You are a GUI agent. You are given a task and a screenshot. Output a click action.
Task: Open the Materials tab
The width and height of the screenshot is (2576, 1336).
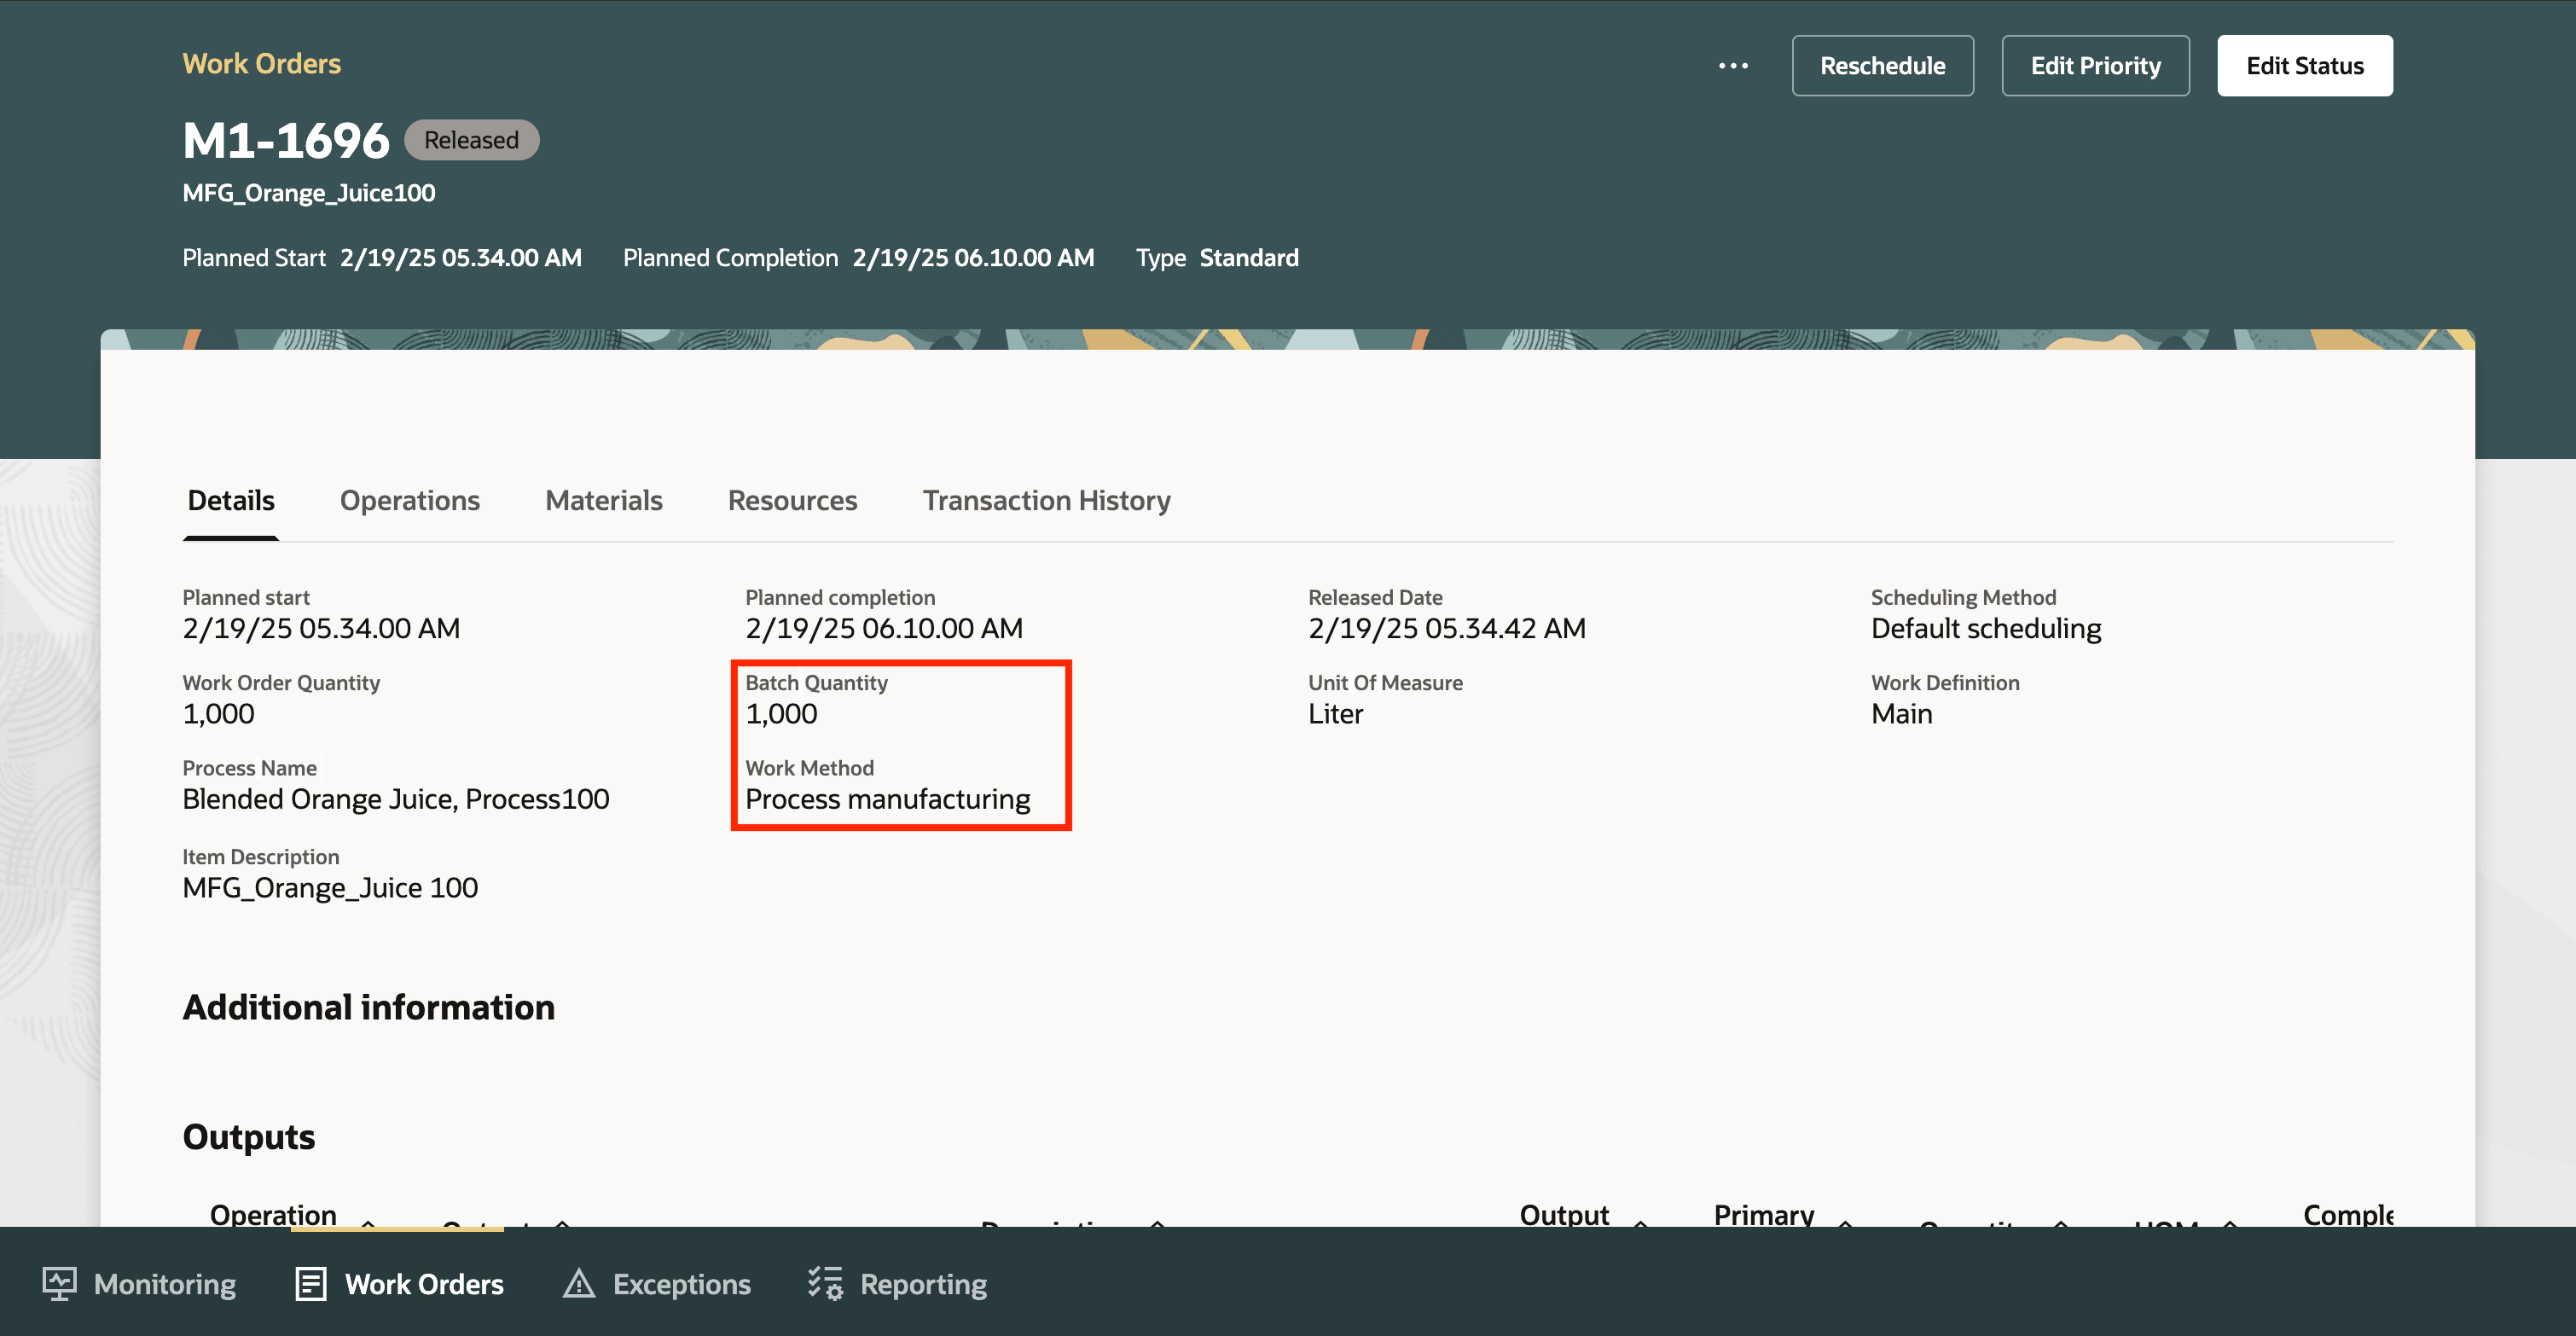(603, 500)
